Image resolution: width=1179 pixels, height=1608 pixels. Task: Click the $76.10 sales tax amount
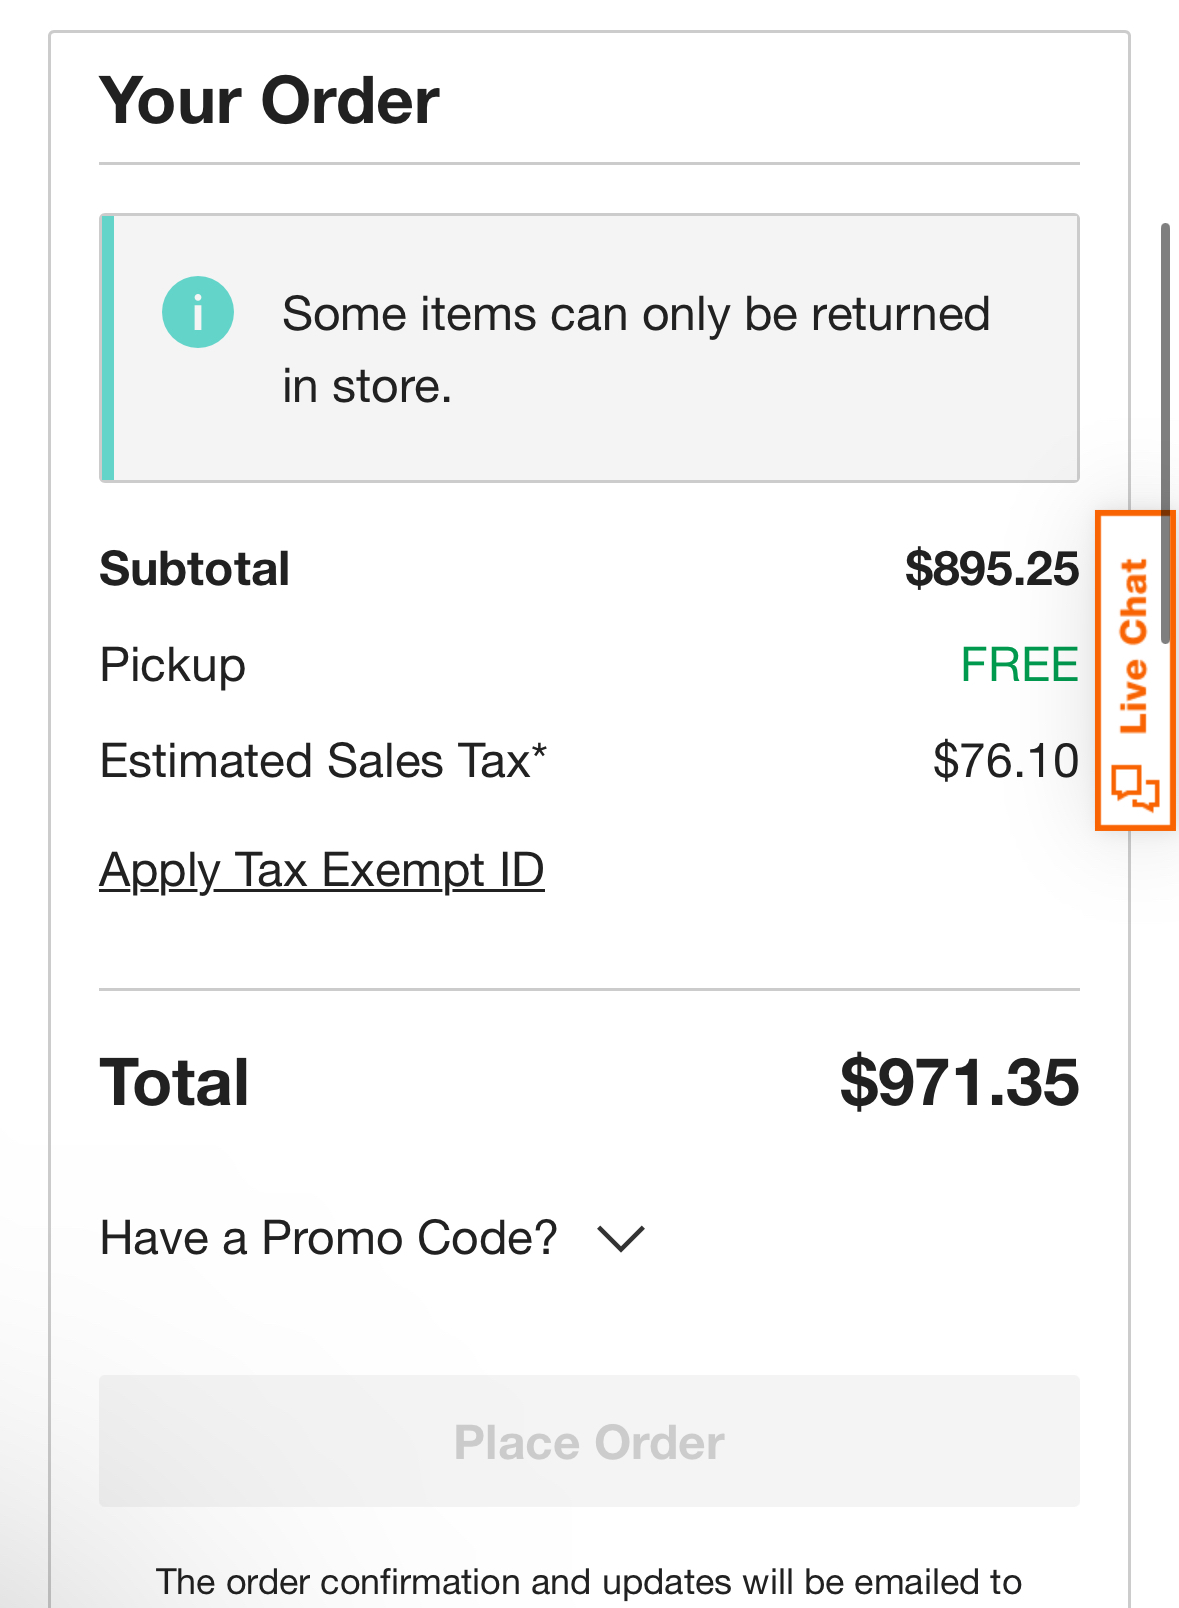(1005, 761)
